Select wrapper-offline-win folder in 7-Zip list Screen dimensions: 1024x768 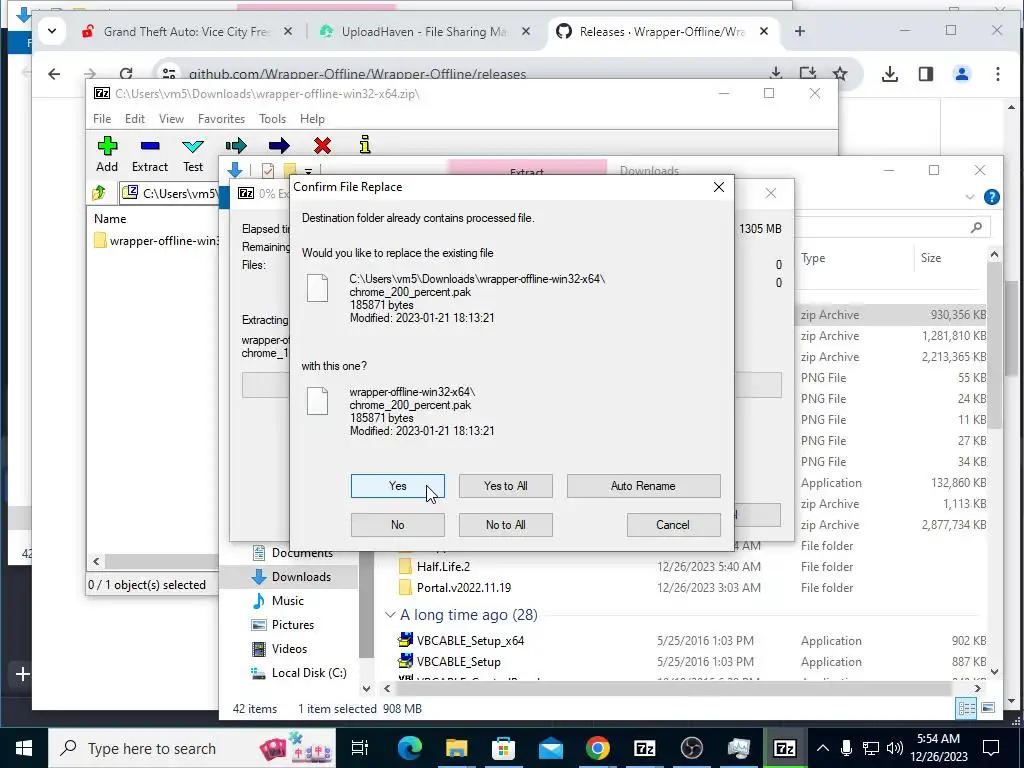tap(155, 241)
